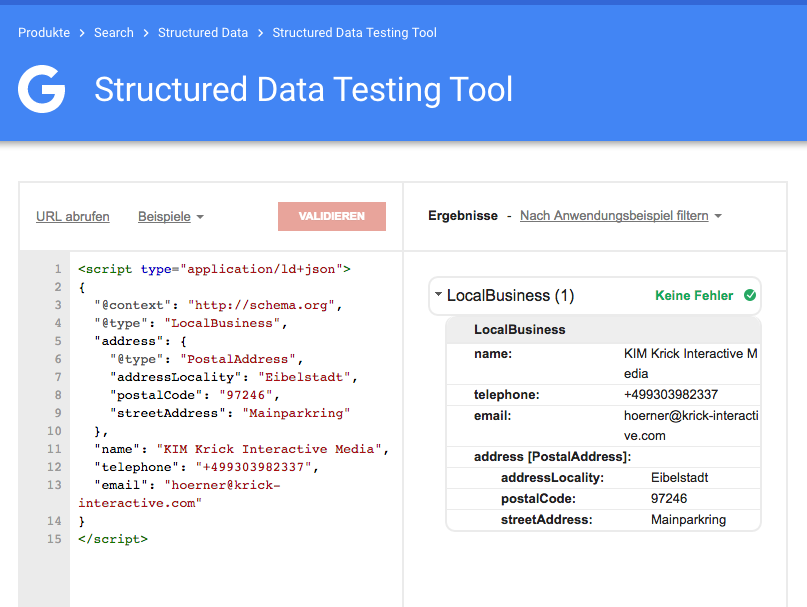
Task: Click the name label in results table
Action: pos(493,354)
